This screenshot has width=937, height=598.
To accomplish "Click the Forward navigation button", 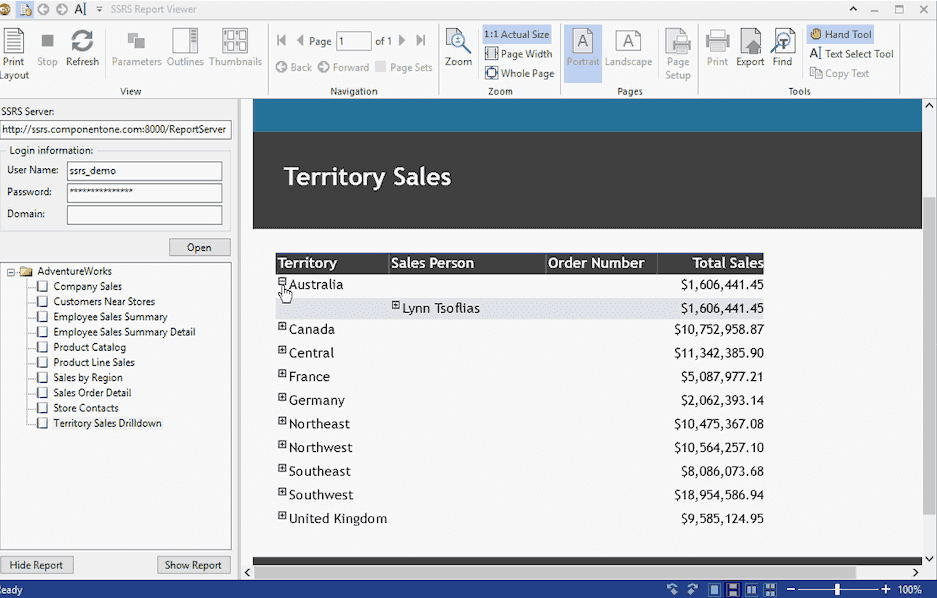I will pos(344,67).
